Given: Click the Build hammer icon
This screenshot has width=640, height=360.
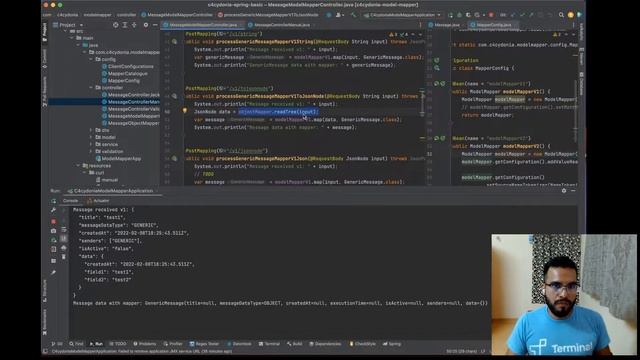Looking at the screenshot, I should pyautogui.click(x=353, y=15).
